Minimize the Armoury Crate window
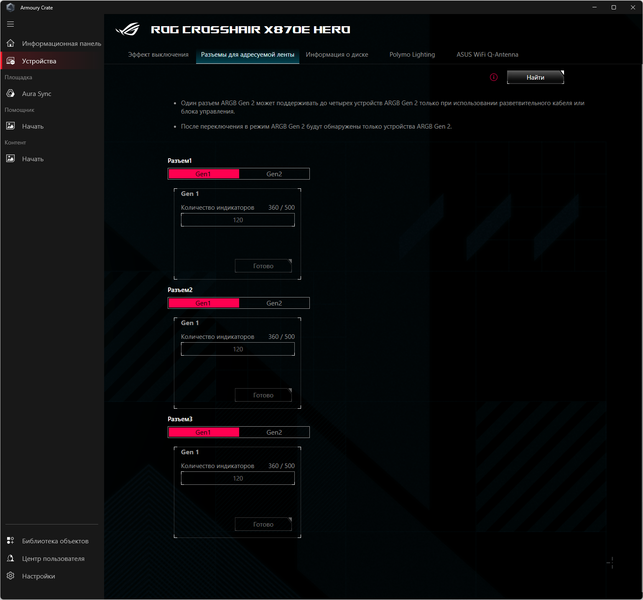The image size is (643, 600). click(x=594, y=7)
